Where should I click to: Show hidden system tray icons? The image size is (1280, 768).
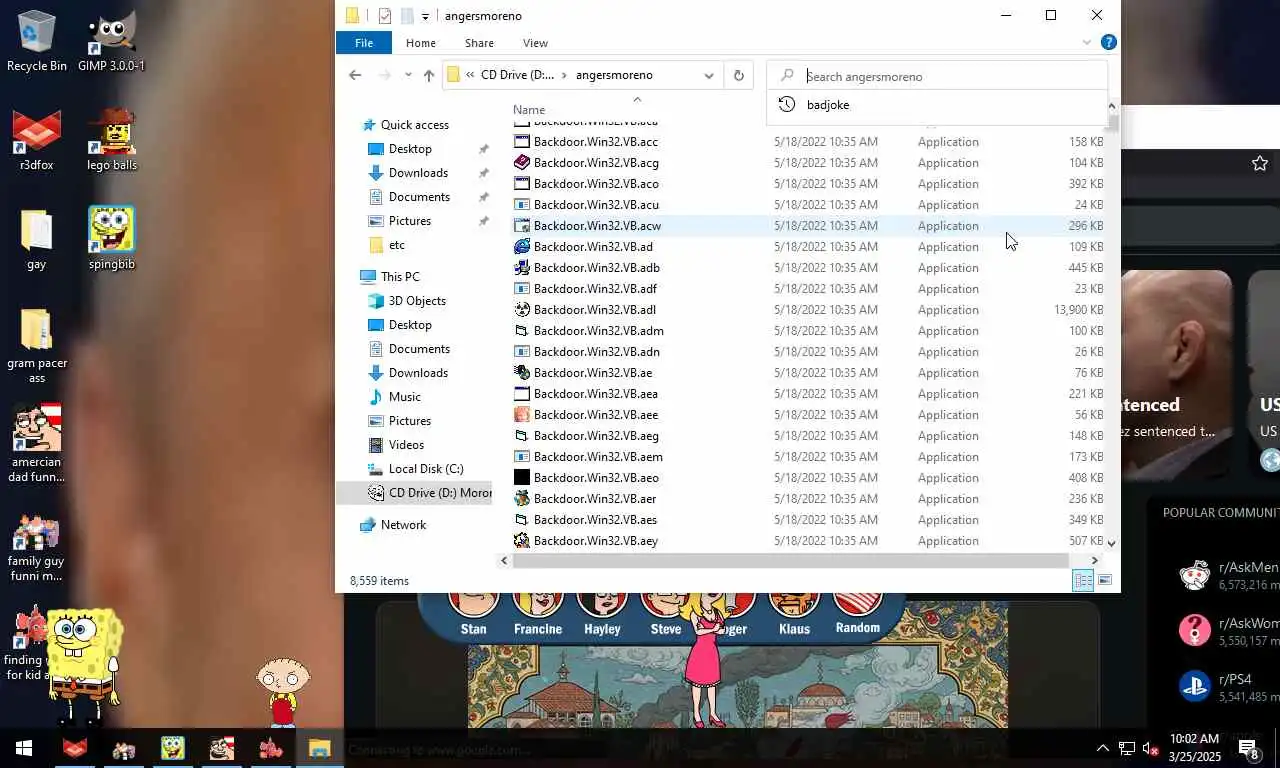pyautogui.click(x=1103, y=748)
